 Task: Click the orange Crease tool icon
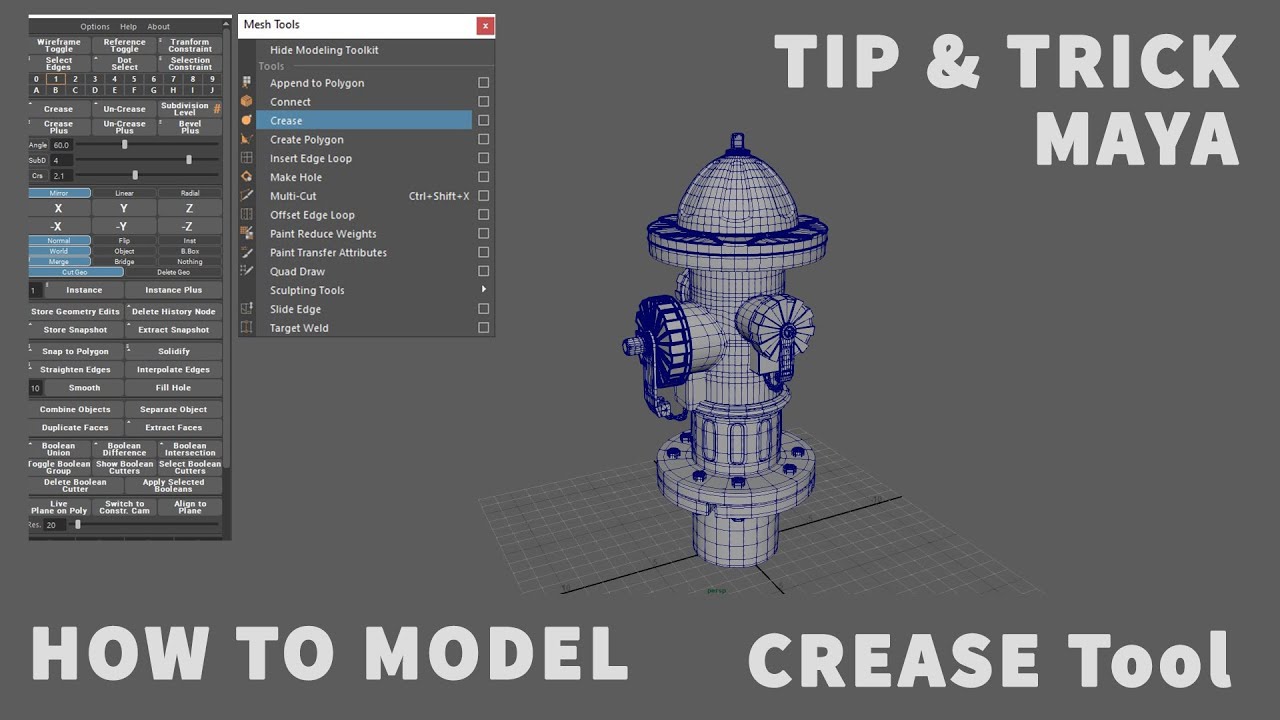click(x=247, y=120)
